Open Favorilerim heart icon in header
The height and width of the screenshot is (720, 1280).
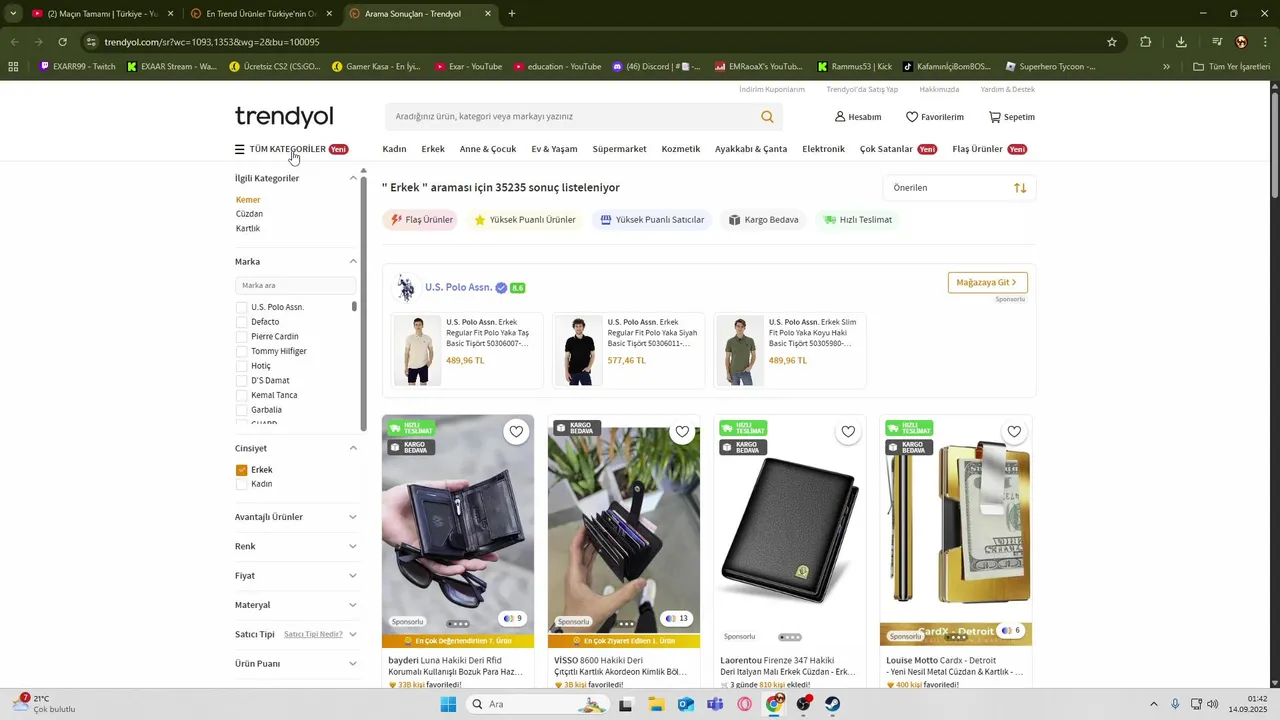tap(912, 117)
